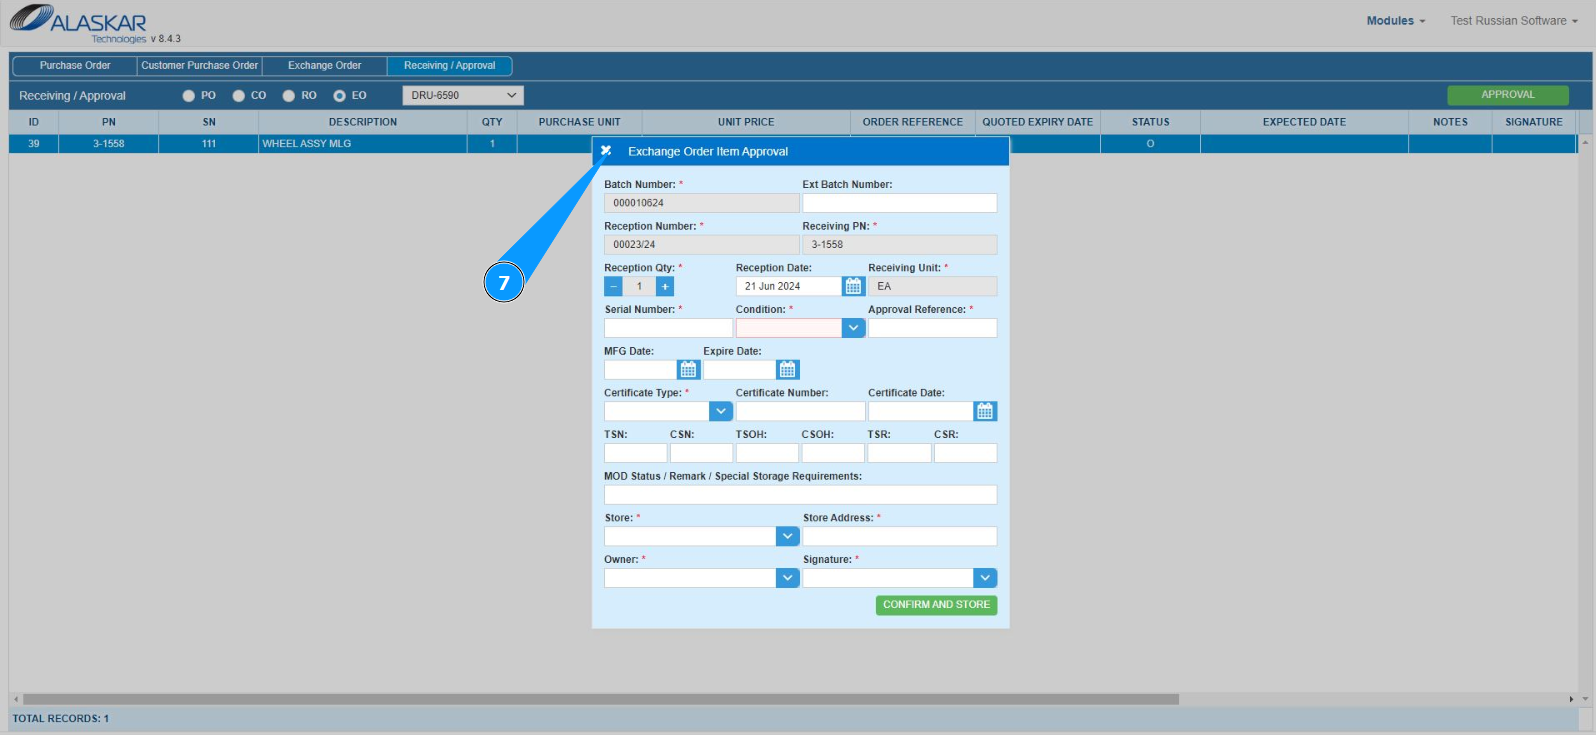Click the ORDER REFERENCE column header
1596x735 pixels.
pyautogui.click(x=913, y=122)
